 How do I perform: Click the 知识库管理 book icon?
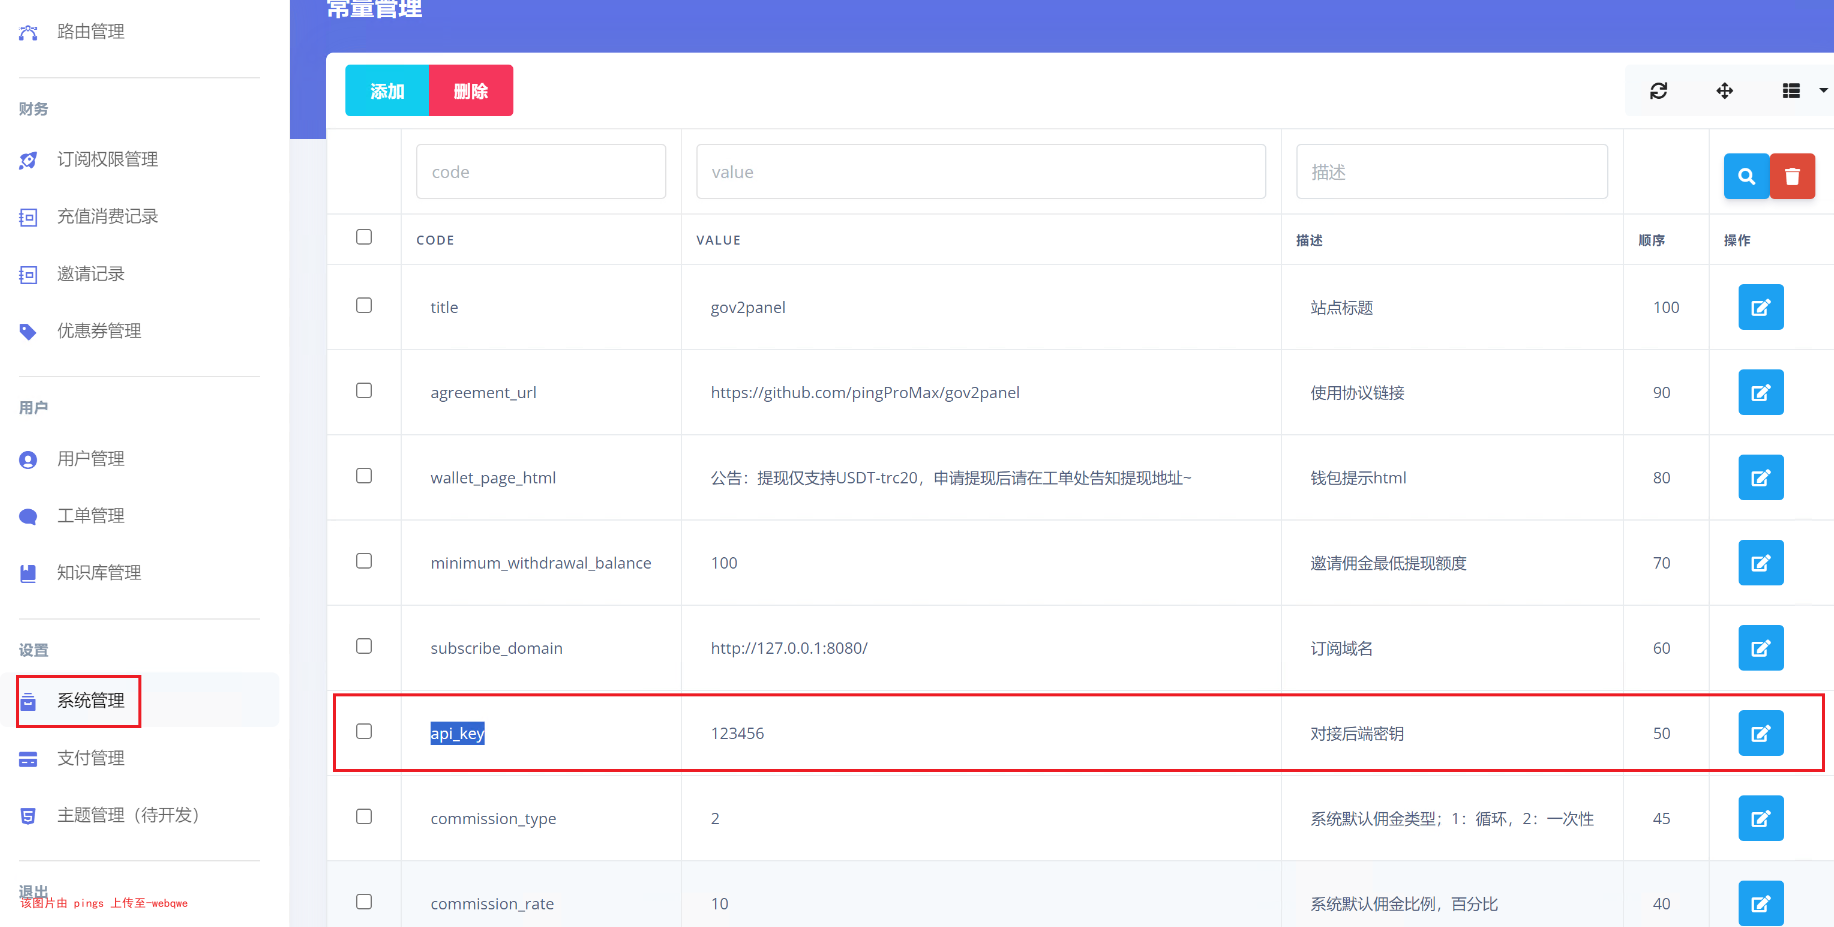(x=28, y=573)
